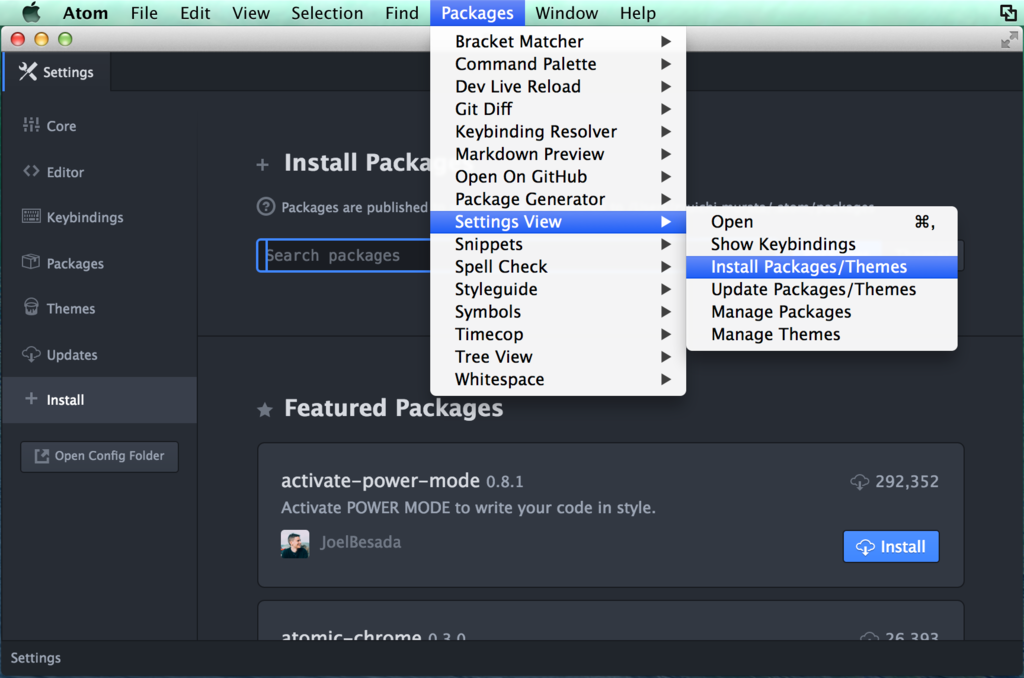Screen dimensions: 1024x678
Task: Click the Themes paint bucket icon
Action: tap(31, 307)
